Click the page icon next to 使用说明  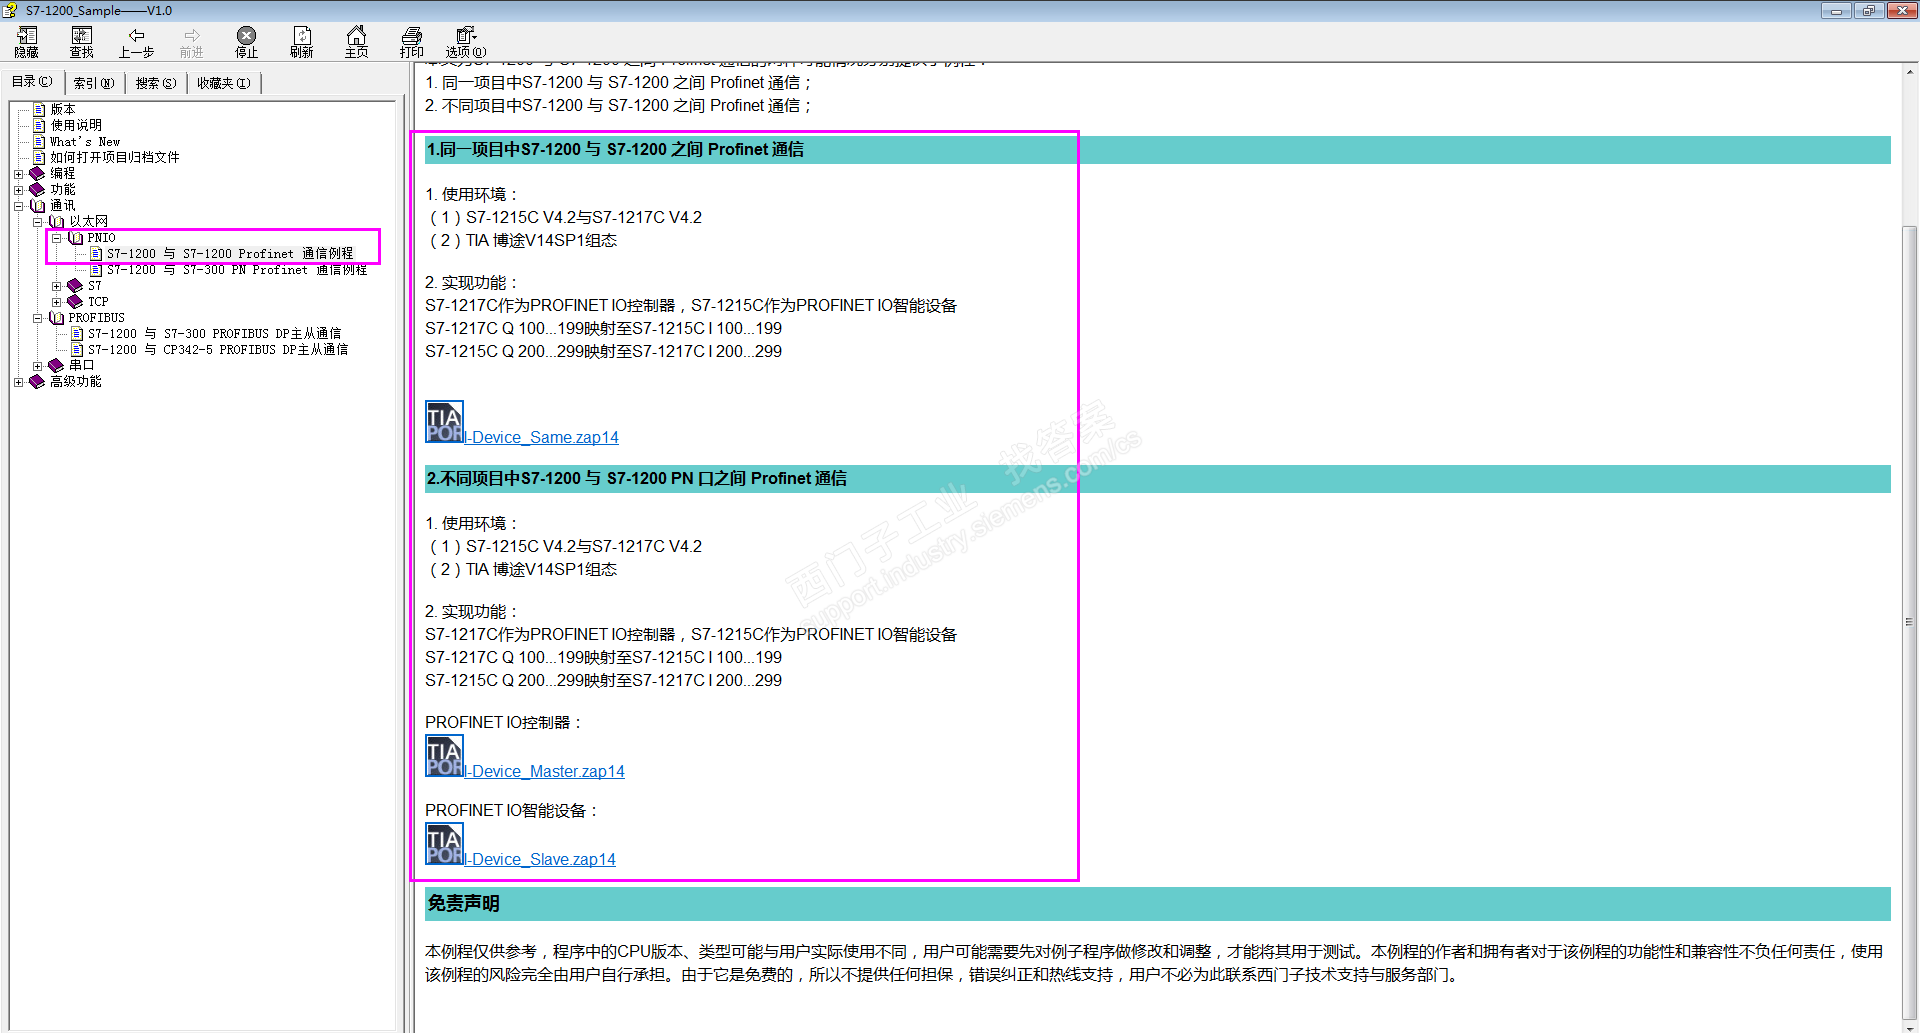39,125
